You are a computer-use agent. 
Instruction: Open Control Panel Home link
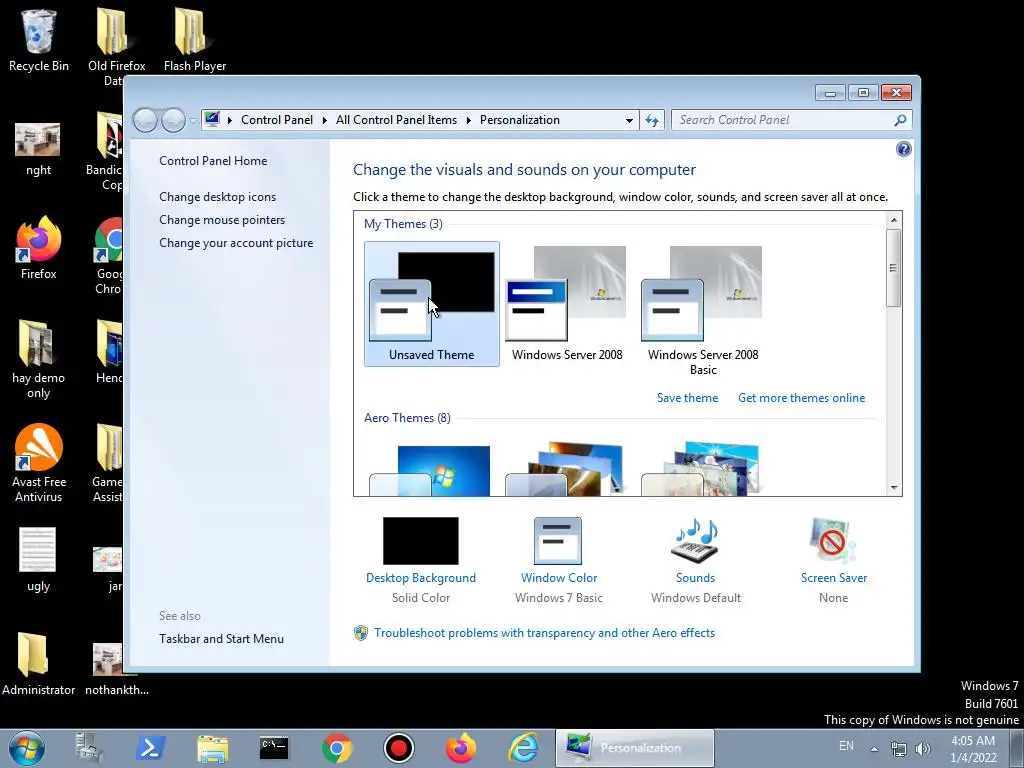213,161
